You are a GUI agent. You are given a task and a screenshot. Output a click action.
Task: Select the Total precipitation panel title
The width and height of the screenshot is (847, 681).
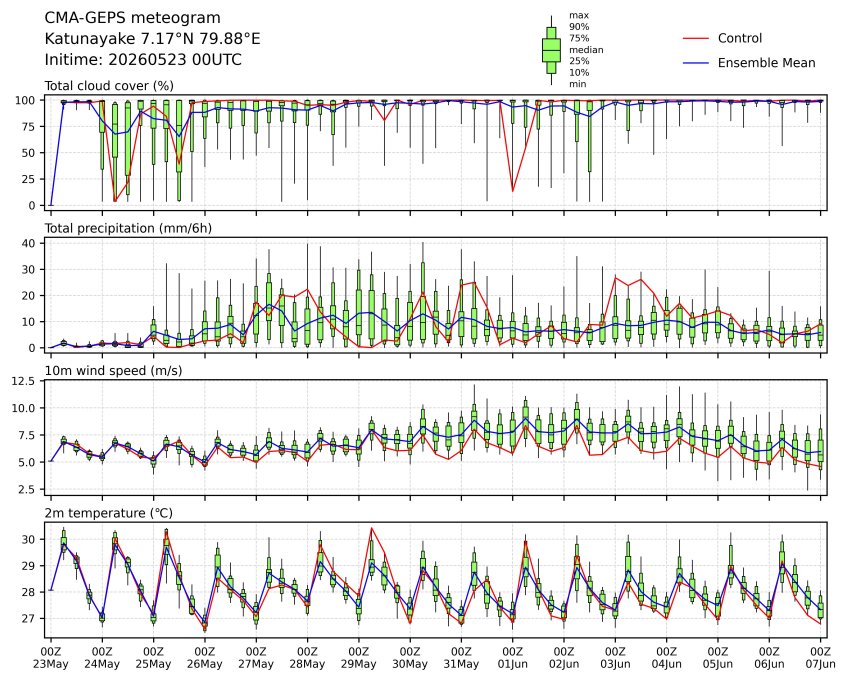coord(128,228)
